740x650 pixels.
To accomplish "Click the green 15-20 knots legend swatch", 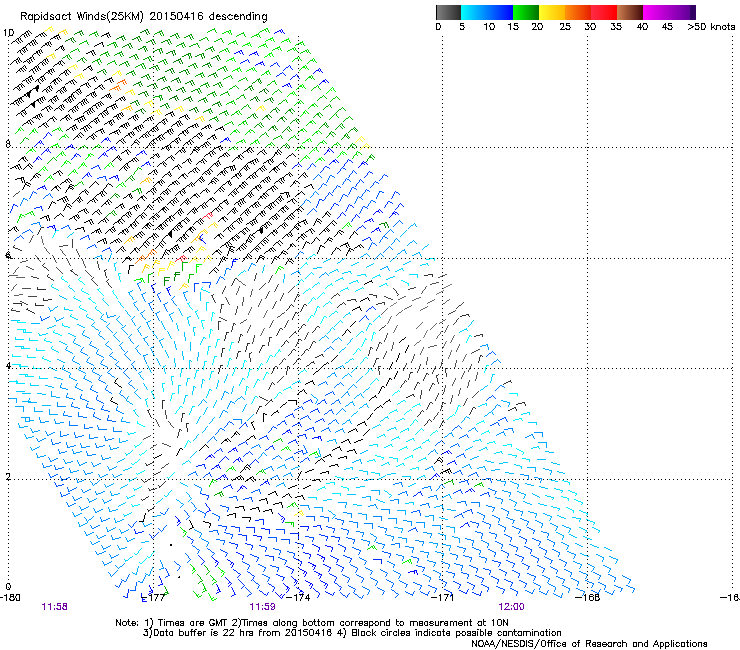I will 525,12.
